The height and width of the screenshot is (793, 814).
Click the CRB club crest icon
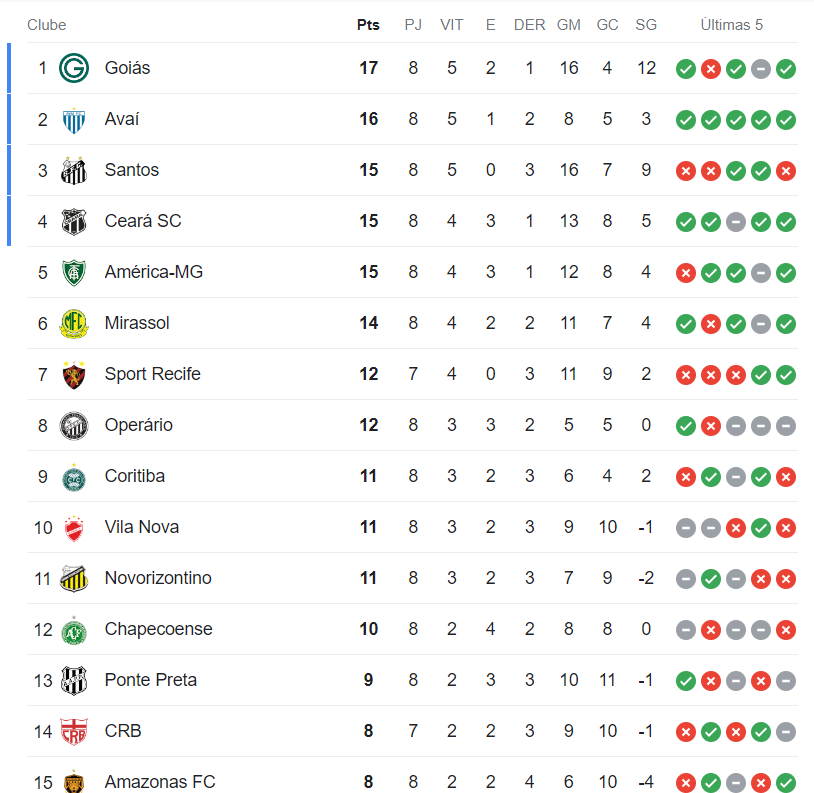coord(74,731)
